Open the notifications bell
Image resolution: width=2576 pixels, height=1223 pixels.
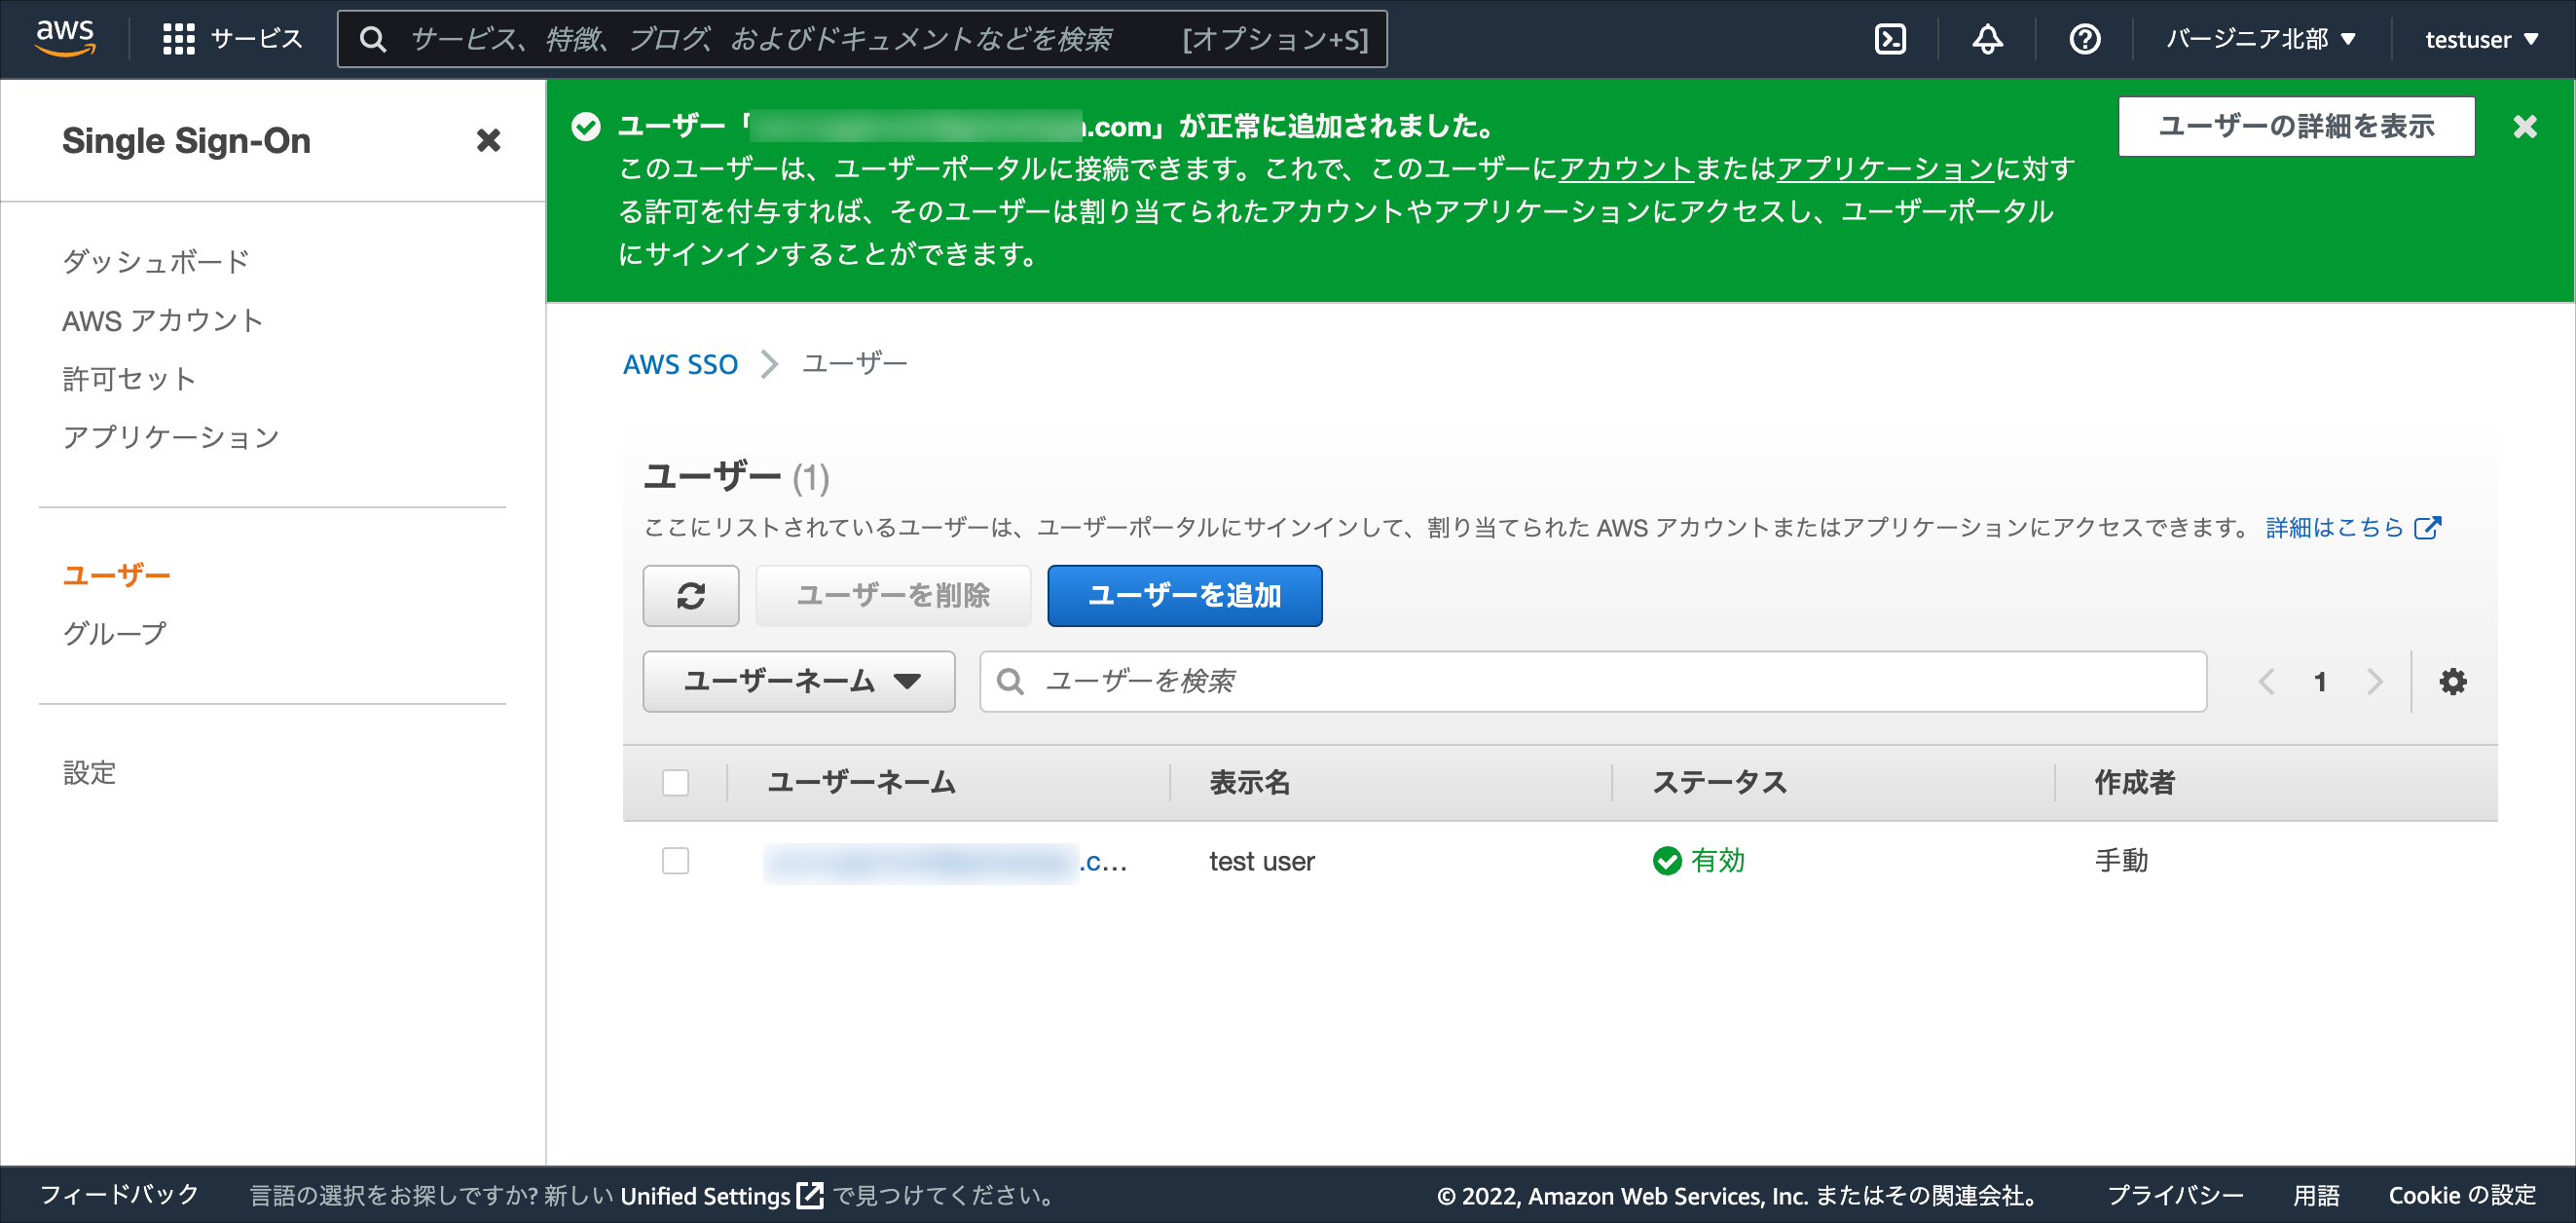click(x=1986, y=39)
